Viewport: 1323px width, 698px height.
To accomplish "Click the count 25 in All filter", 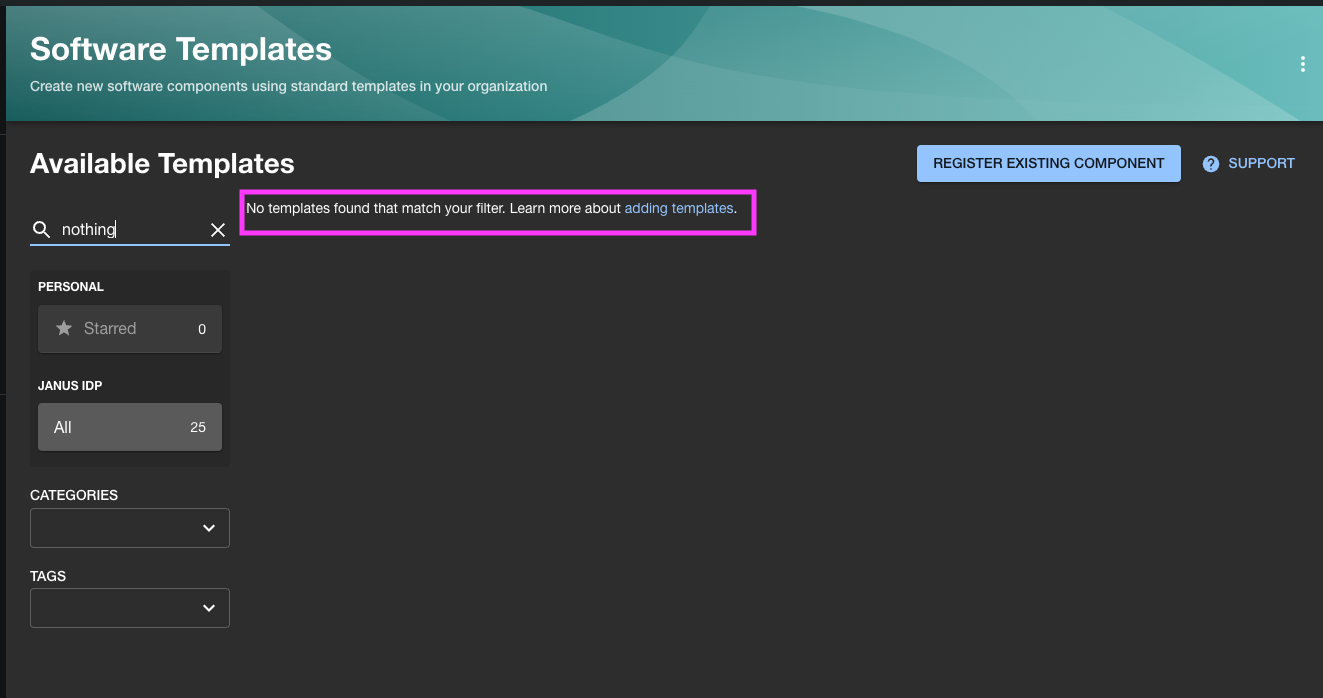I will (x=198, y=427).
